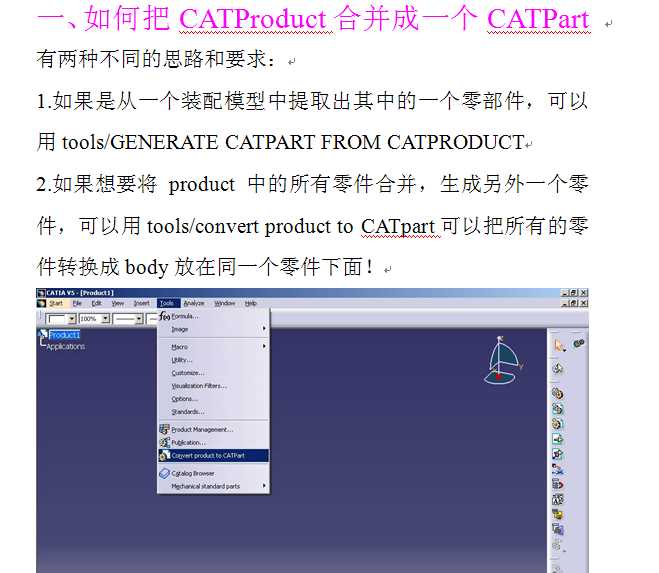
Task: Click the Selective Load icon
Action: point(558,515)
